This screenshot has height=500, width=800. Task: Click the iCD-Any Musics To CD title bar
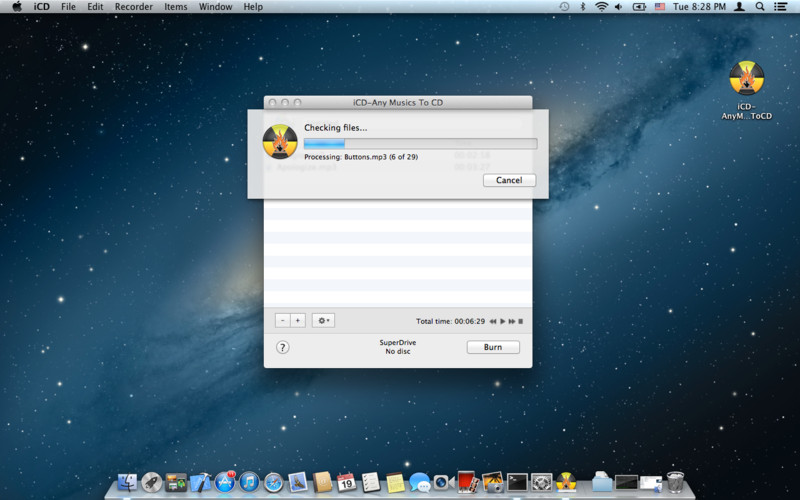point(398,102)
